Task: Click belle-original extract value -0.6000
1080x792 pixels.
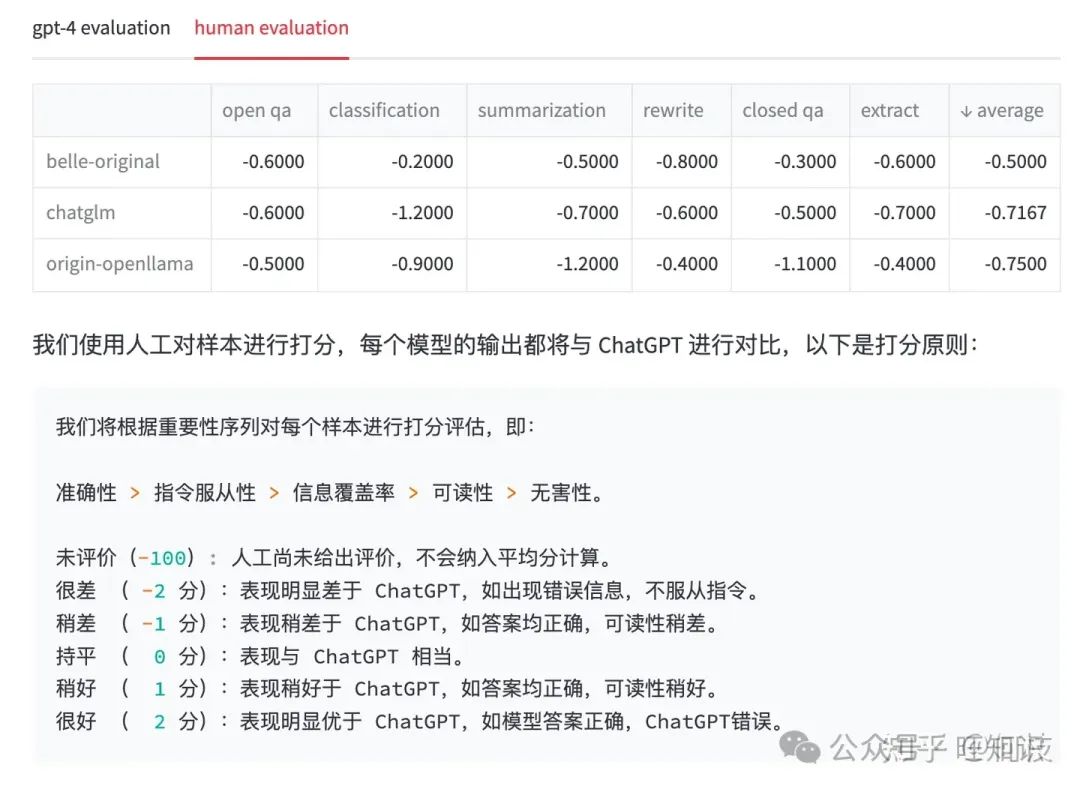Action: 904,161
